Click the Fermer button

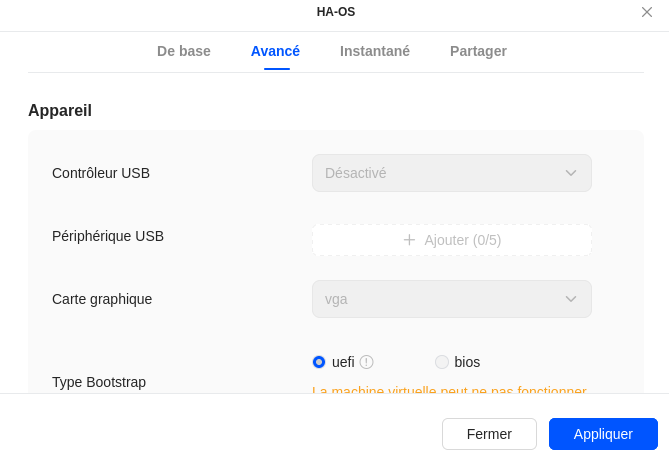tap(489, 434)
